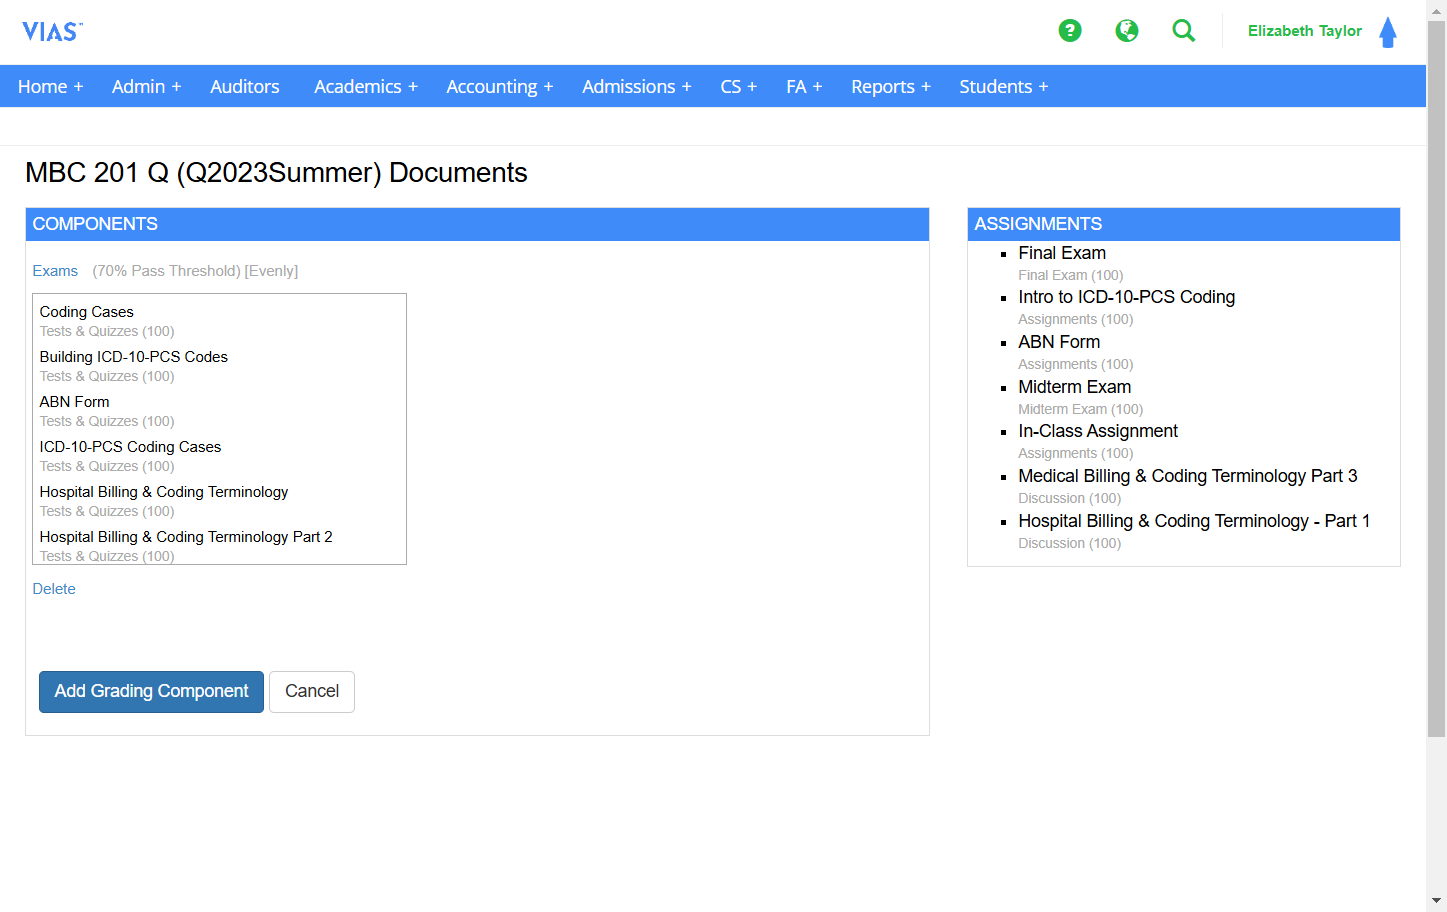This screenshot has height=912, width=1447.
Task: Expand the Academics + menu
Action: pos(366,87)
